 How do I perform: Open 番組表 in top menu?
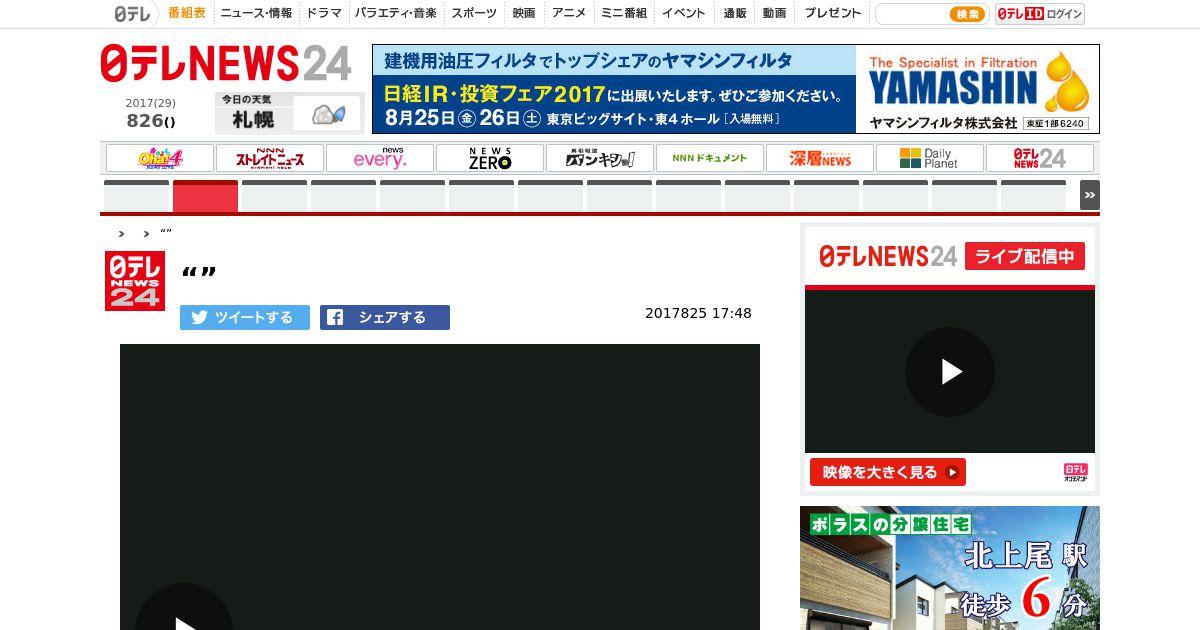[187, 13]
